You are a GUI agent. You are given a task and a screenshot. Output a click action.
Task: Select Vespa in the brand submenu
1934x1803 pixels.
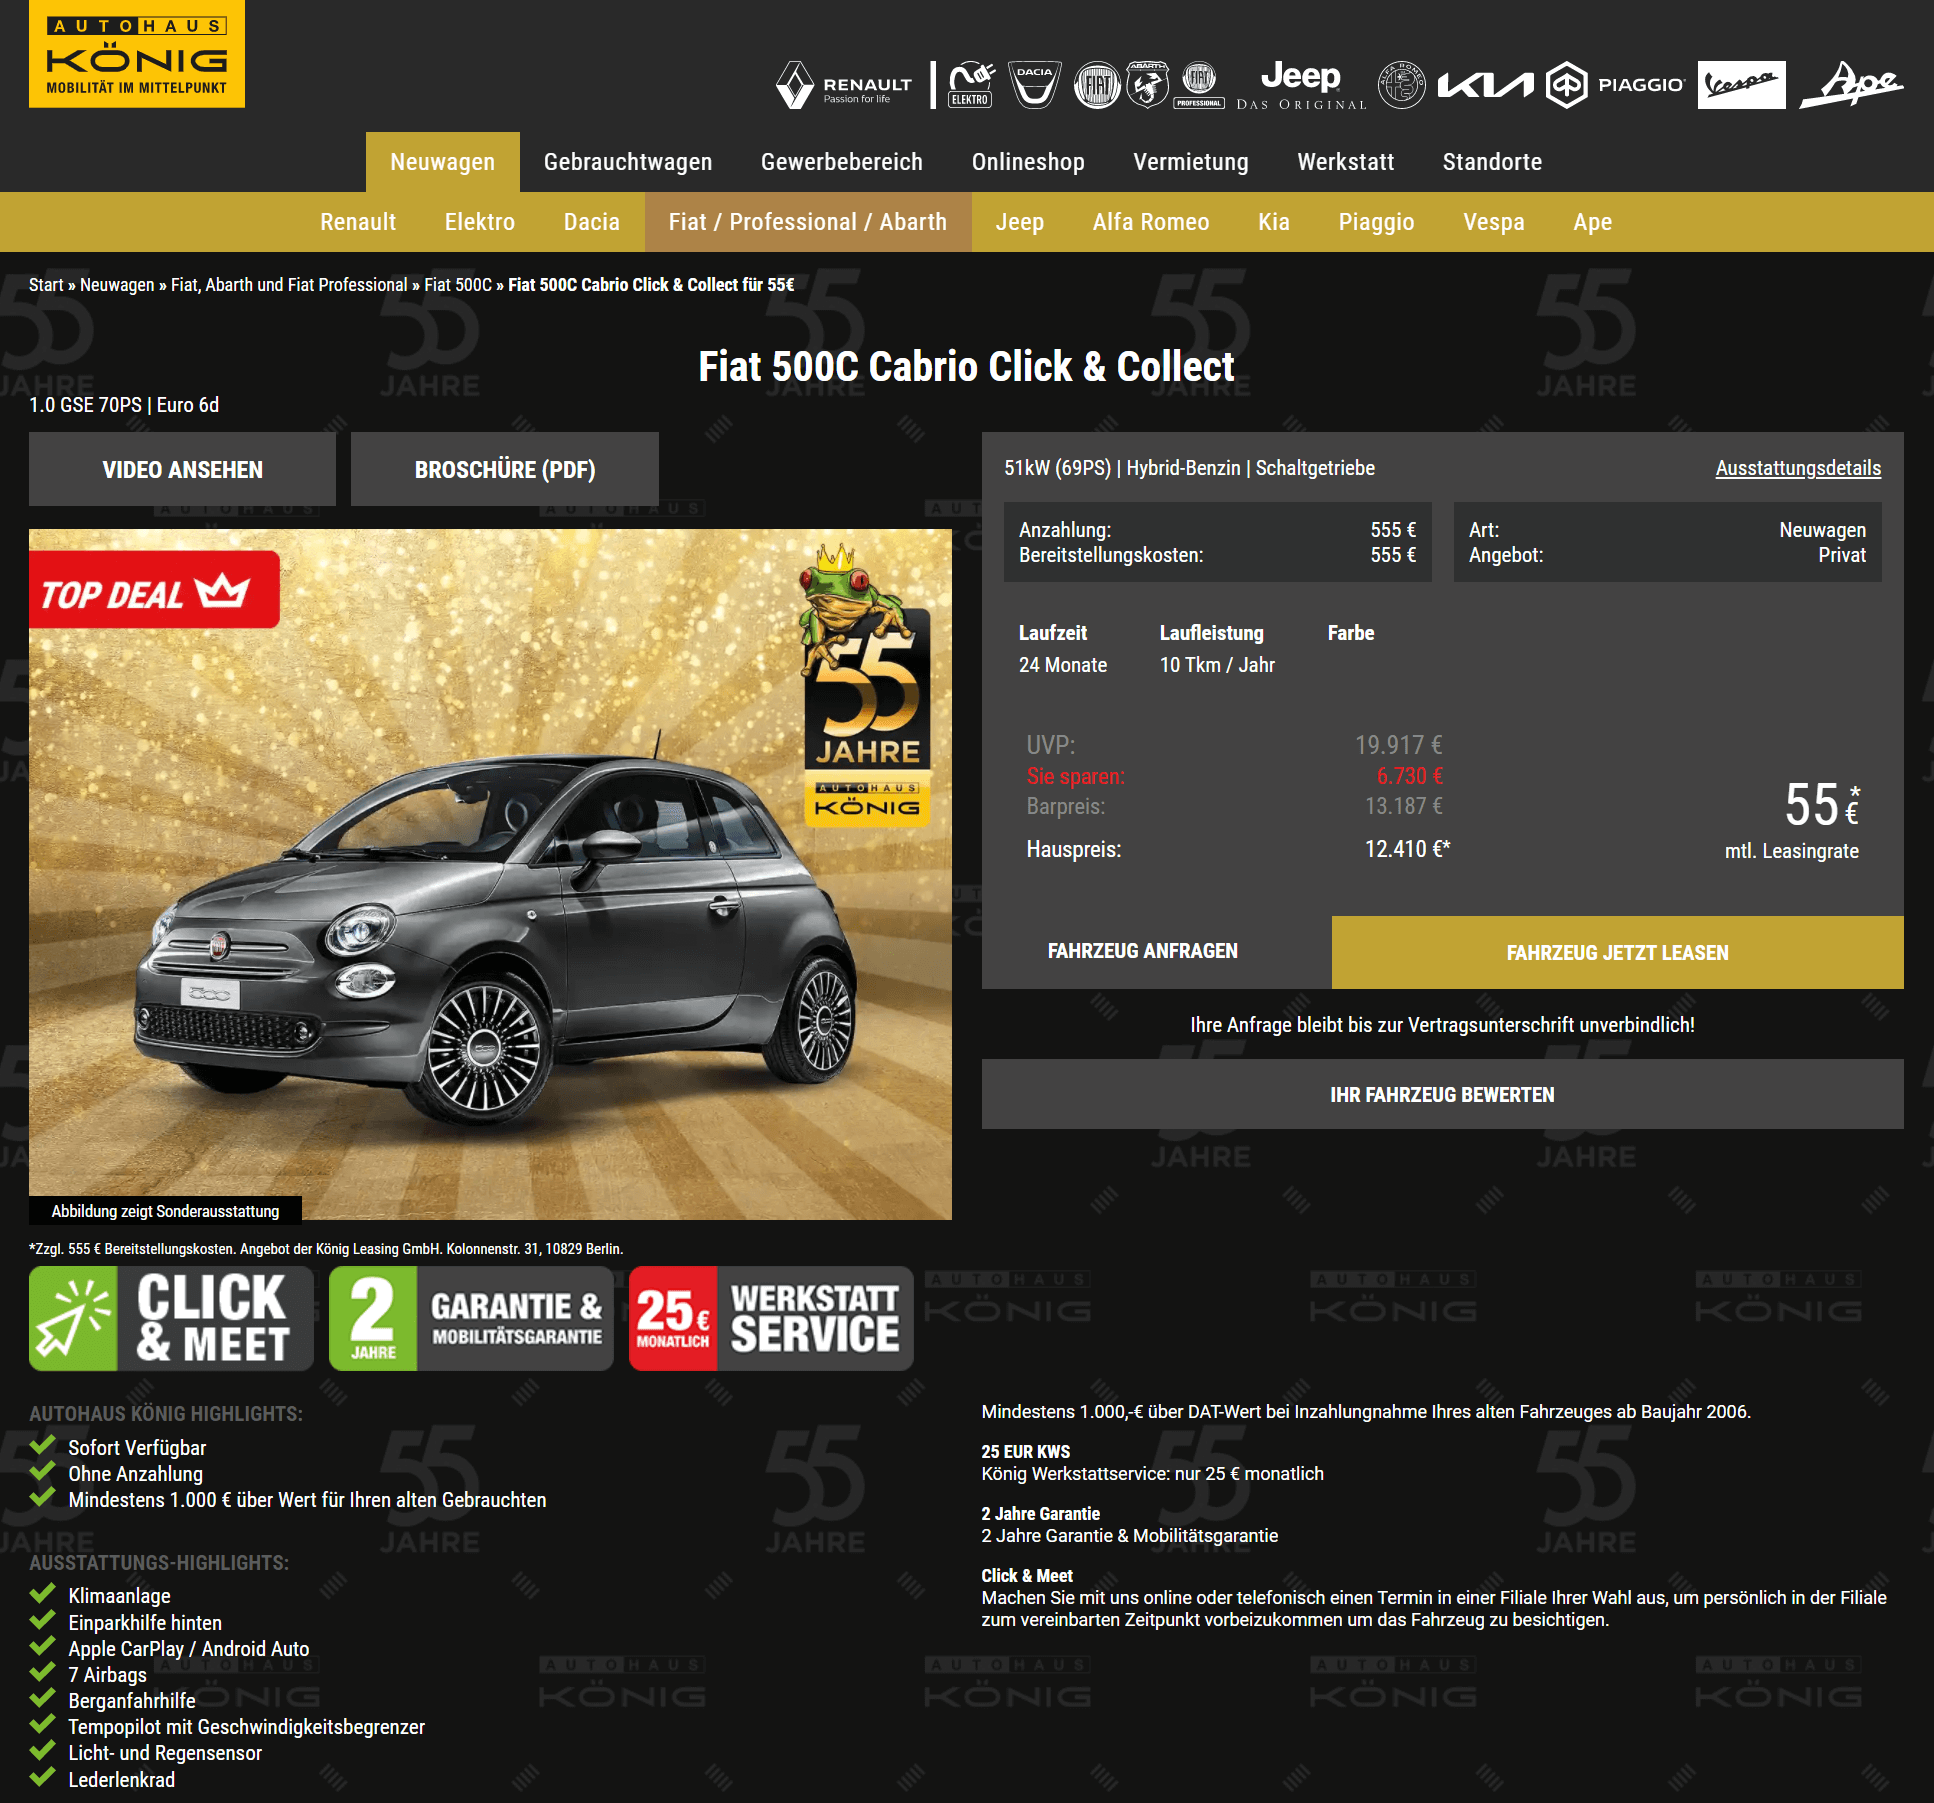tap(1494, 222)
